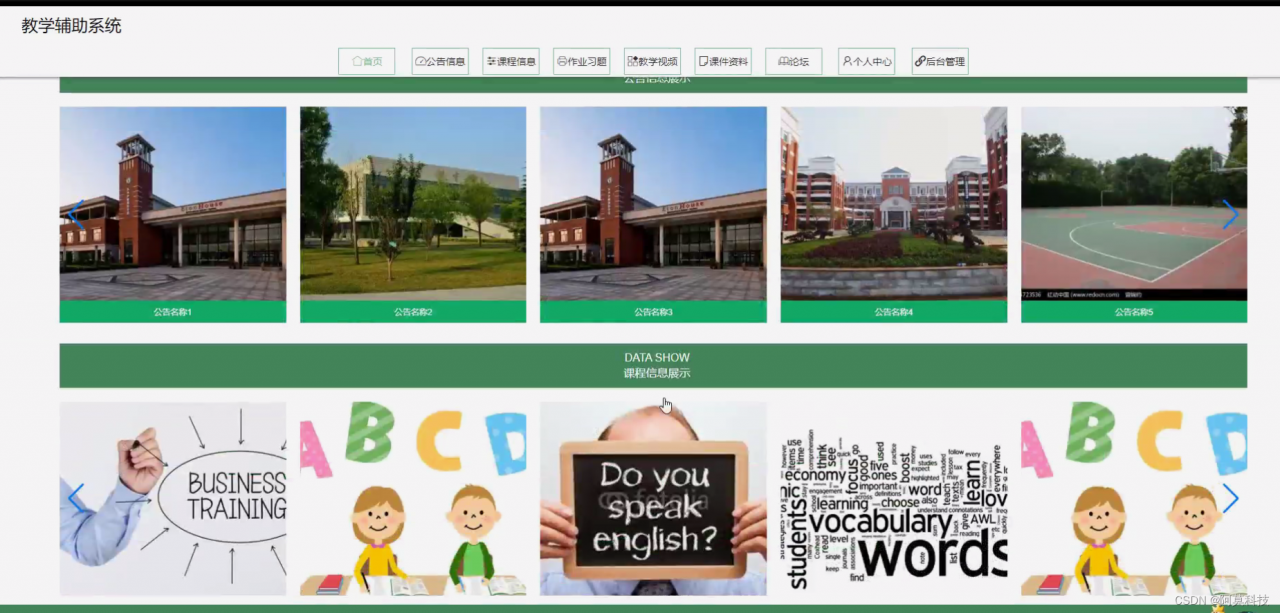Open the image above 公告名称4

(x=894, y=204)
